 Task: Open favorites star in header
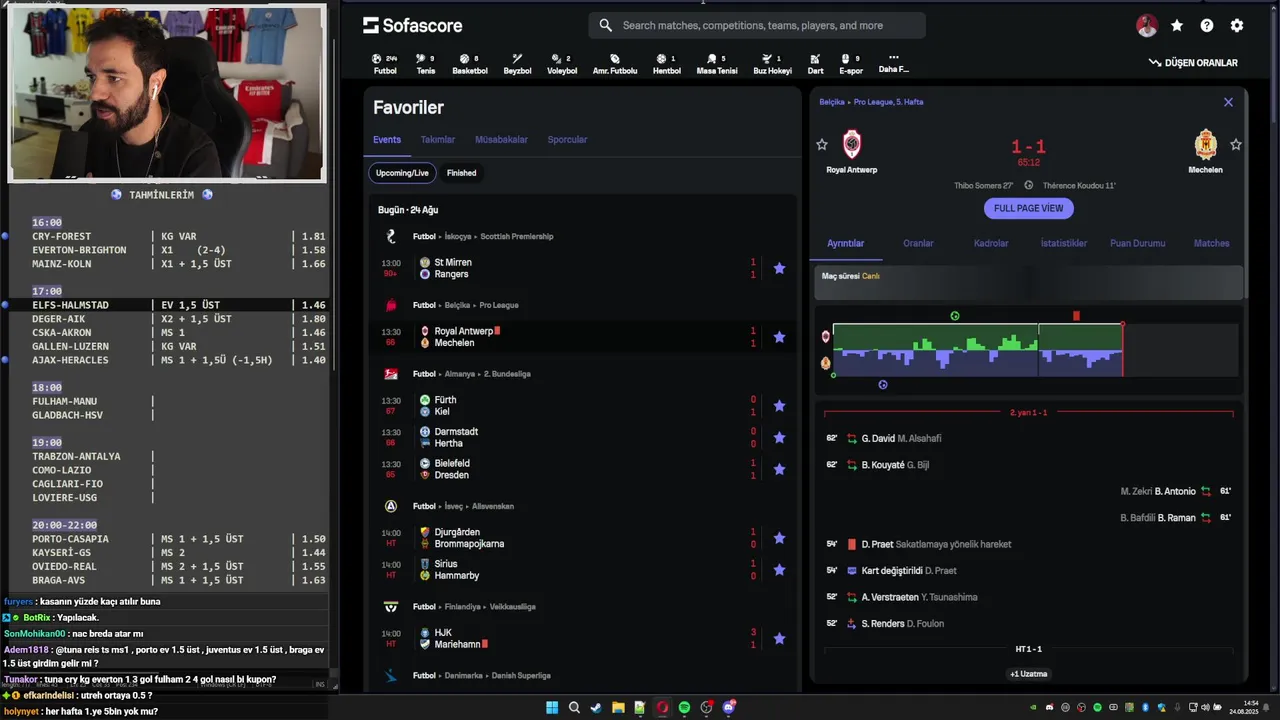pyautogui.click(x=1177, y=26)
